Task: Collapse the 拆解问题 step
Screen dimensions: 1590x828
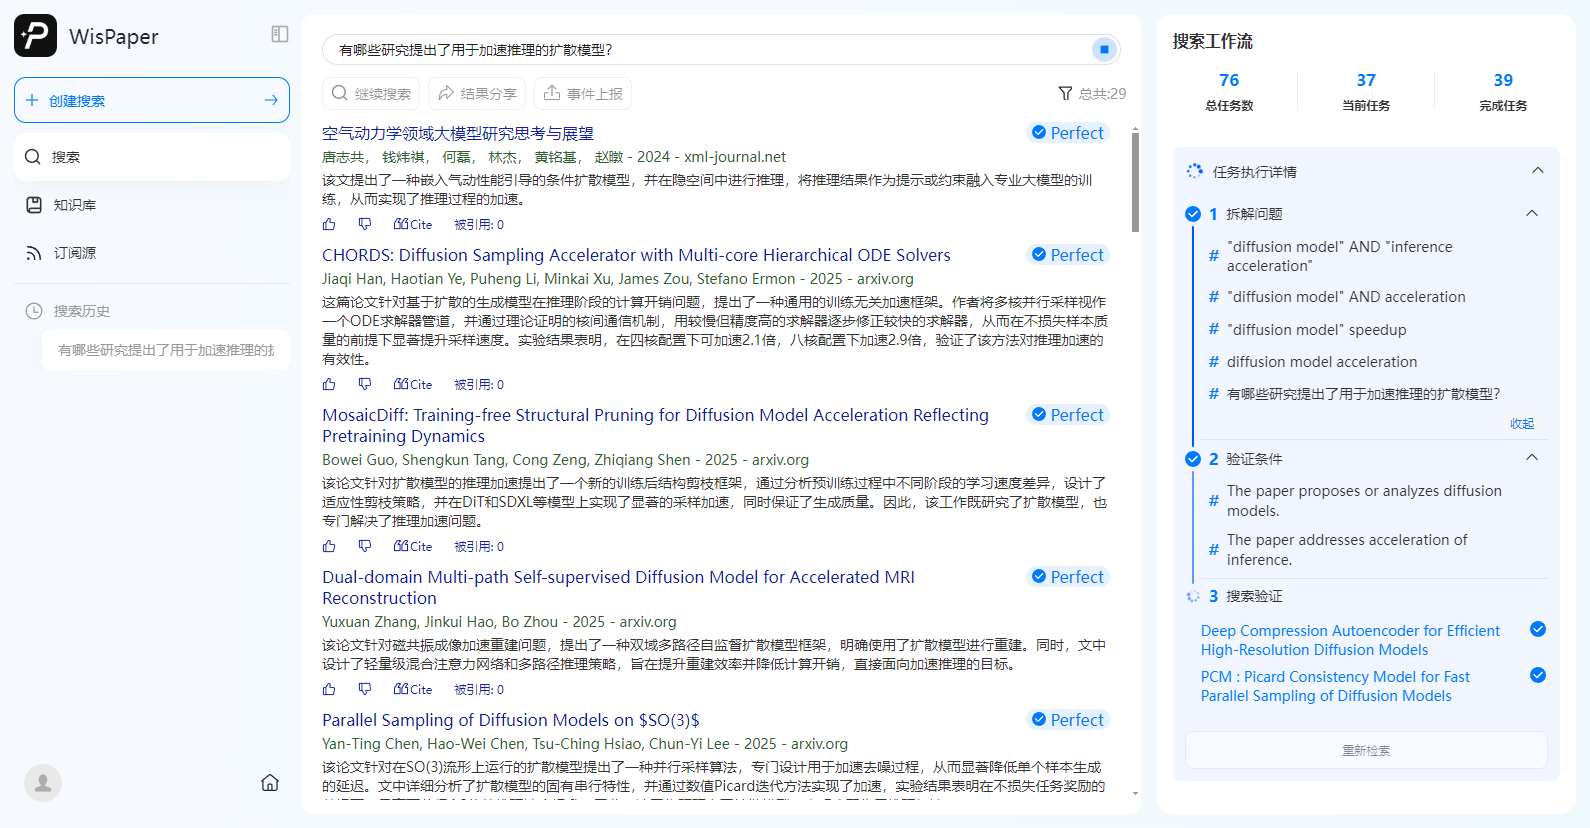Action: click(x=1532, y=213)
